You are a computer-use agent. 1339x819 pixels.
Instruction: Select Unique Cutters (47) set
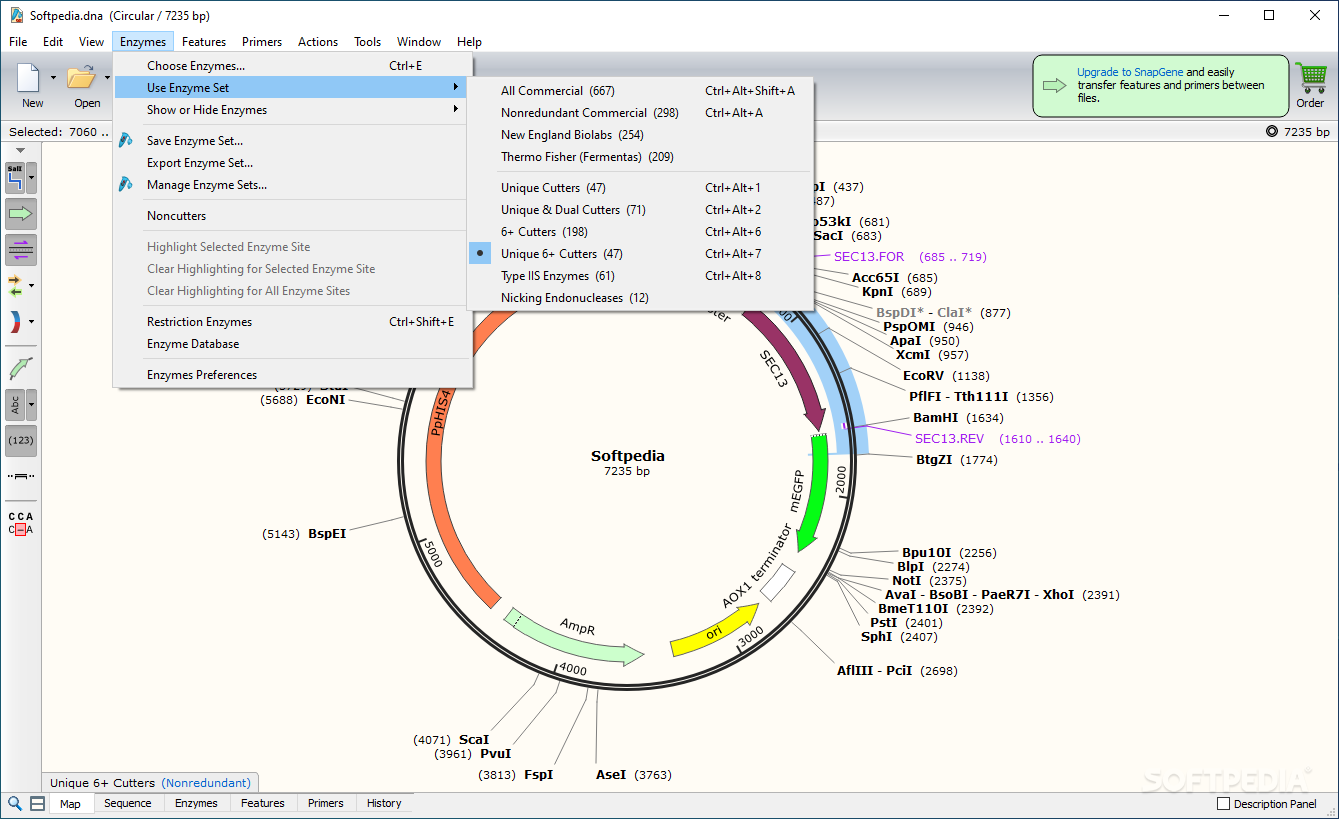pos(641,188)
